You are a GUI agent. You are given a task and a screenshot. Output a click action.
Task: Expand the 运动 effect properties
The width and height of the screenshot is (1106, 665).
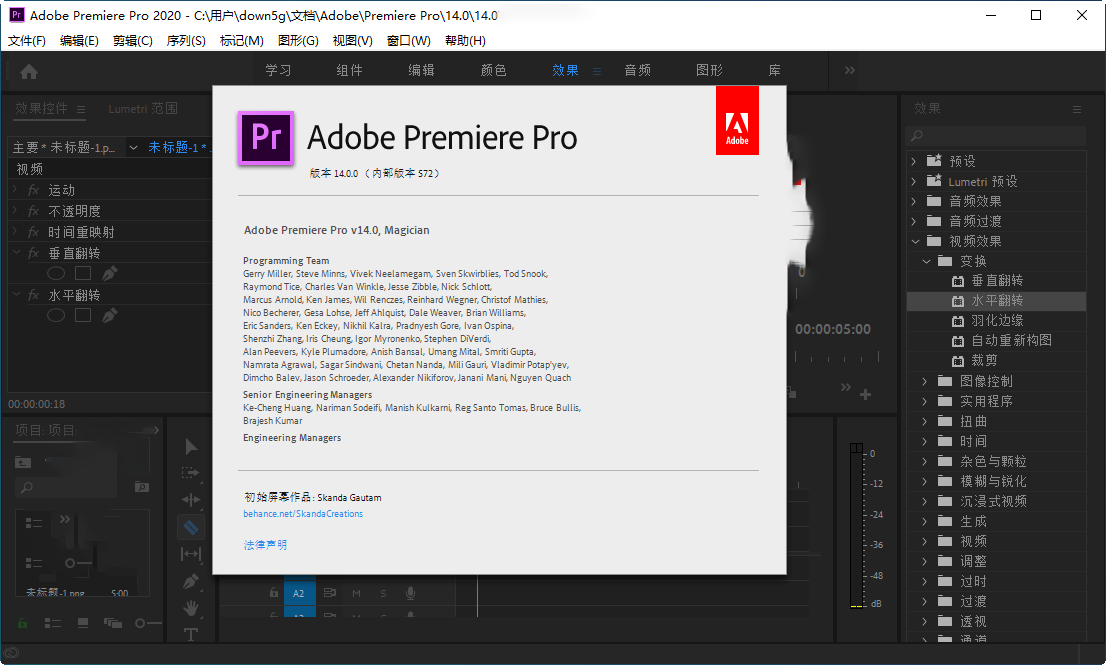15,190
